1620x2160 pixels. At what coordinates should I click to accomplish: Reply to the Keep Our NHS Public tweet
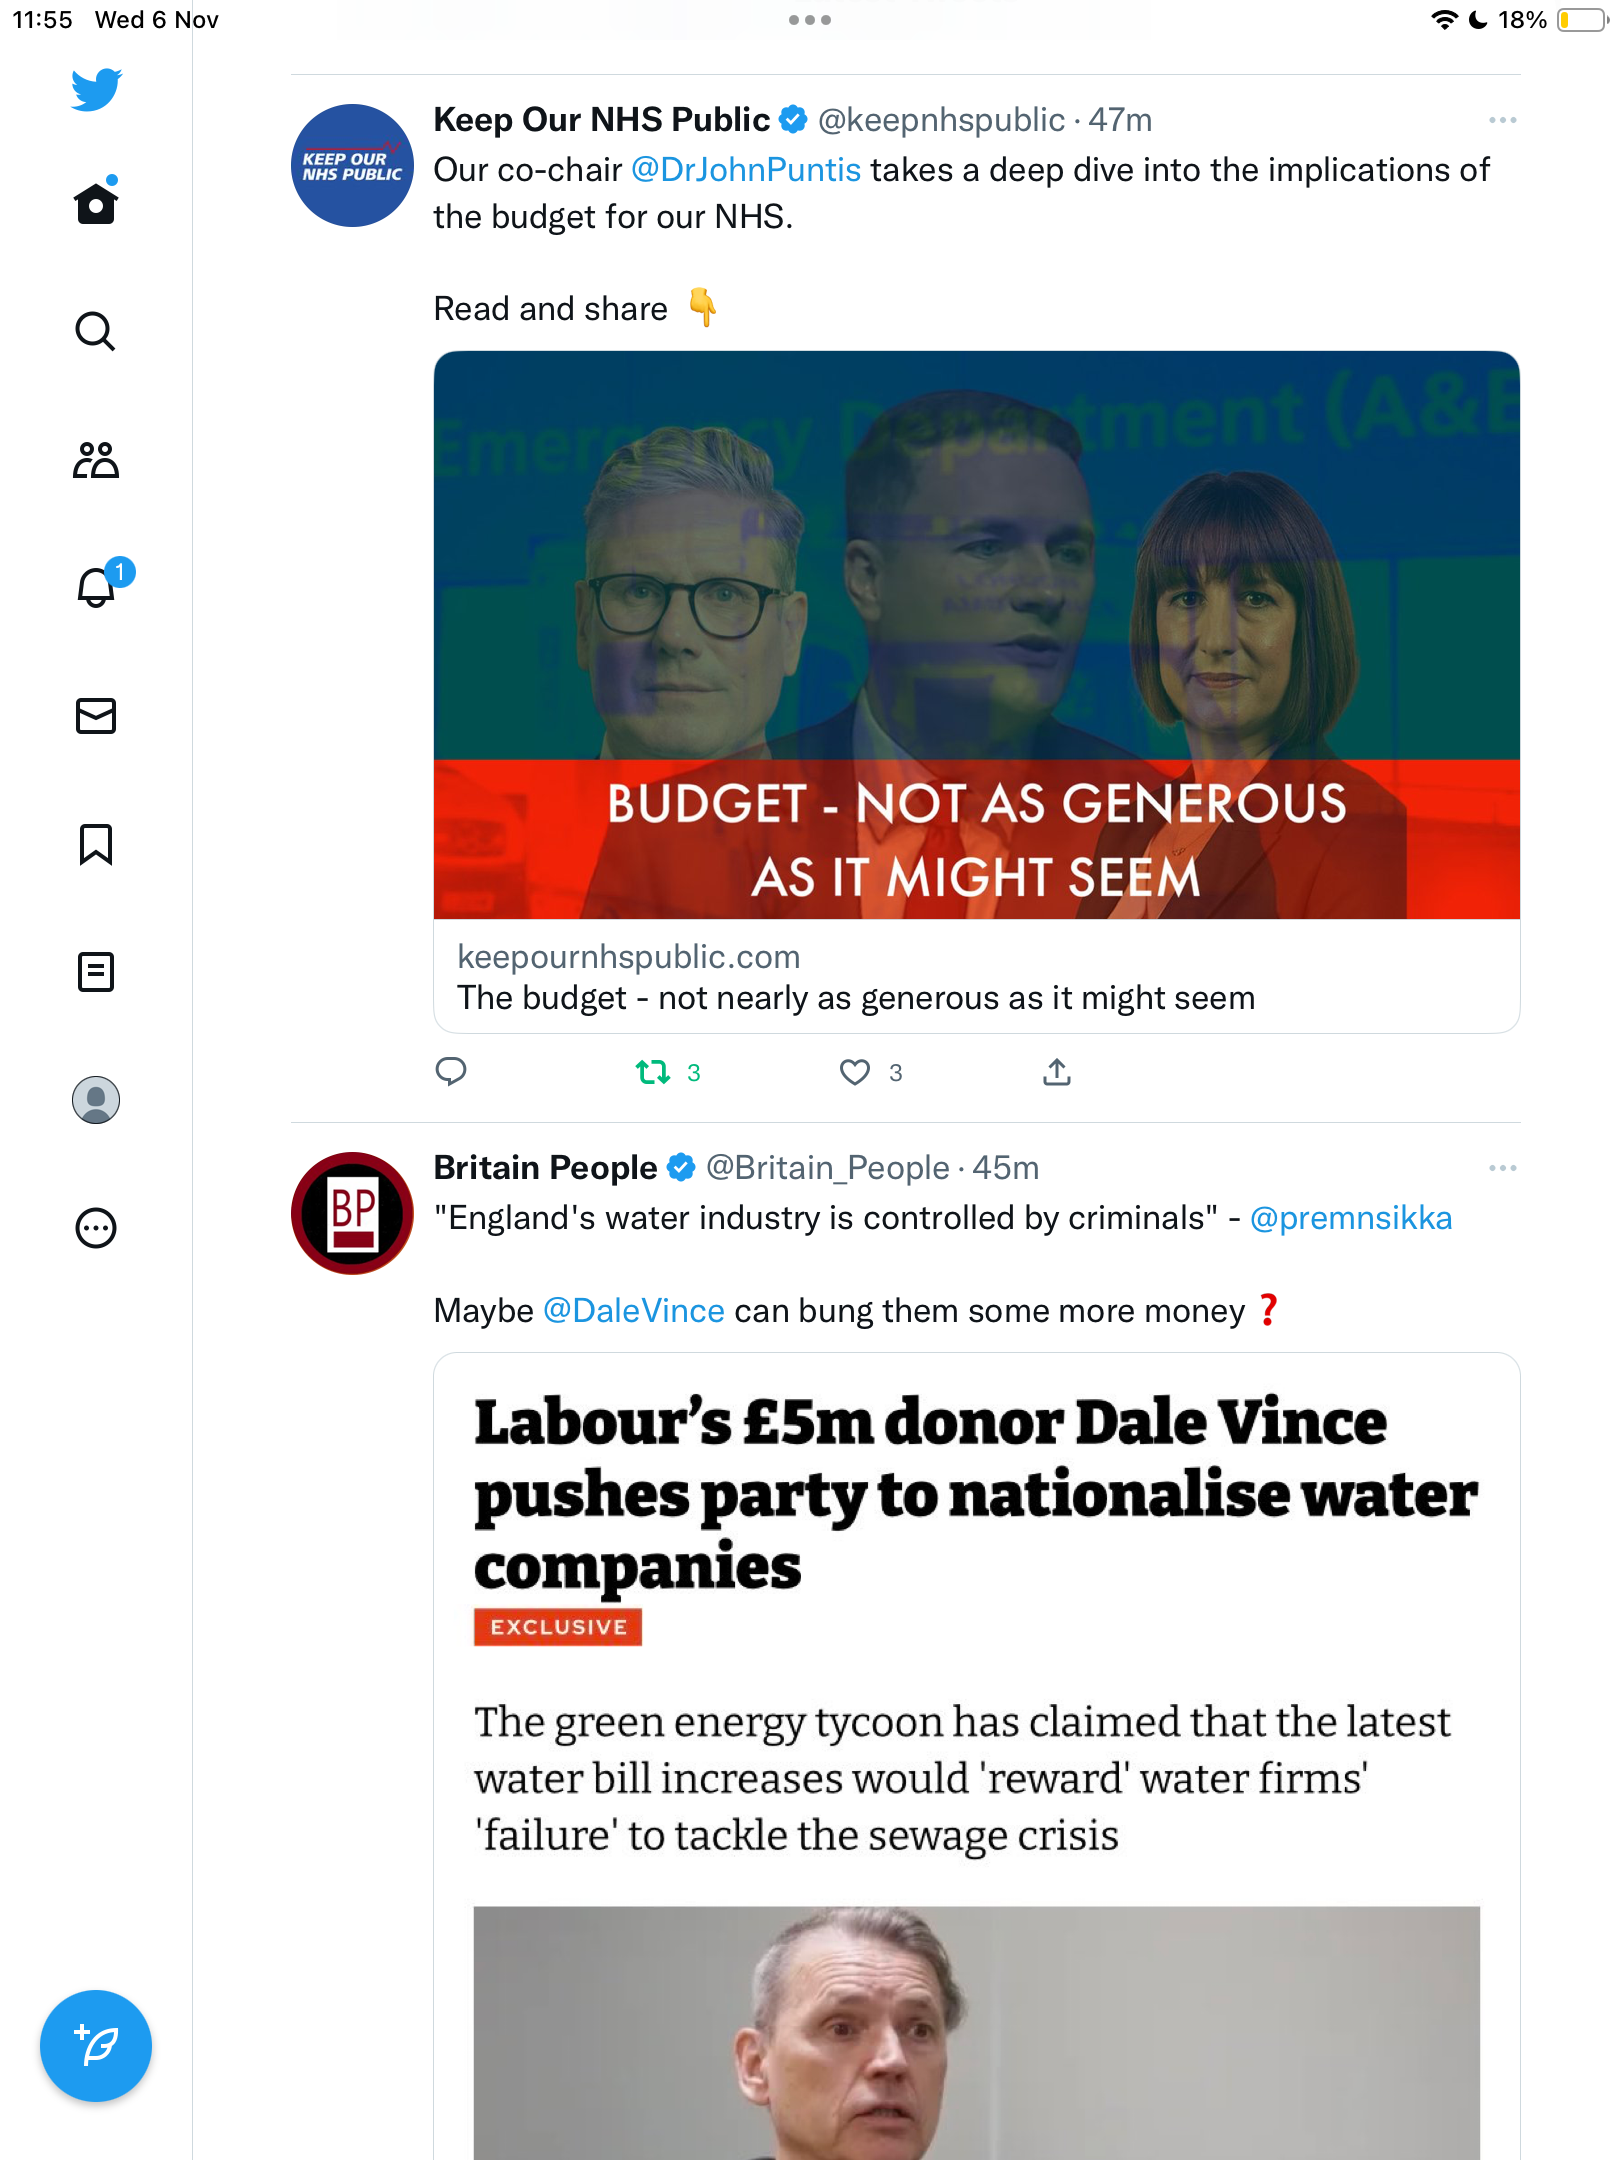(x=451, y=1072)
